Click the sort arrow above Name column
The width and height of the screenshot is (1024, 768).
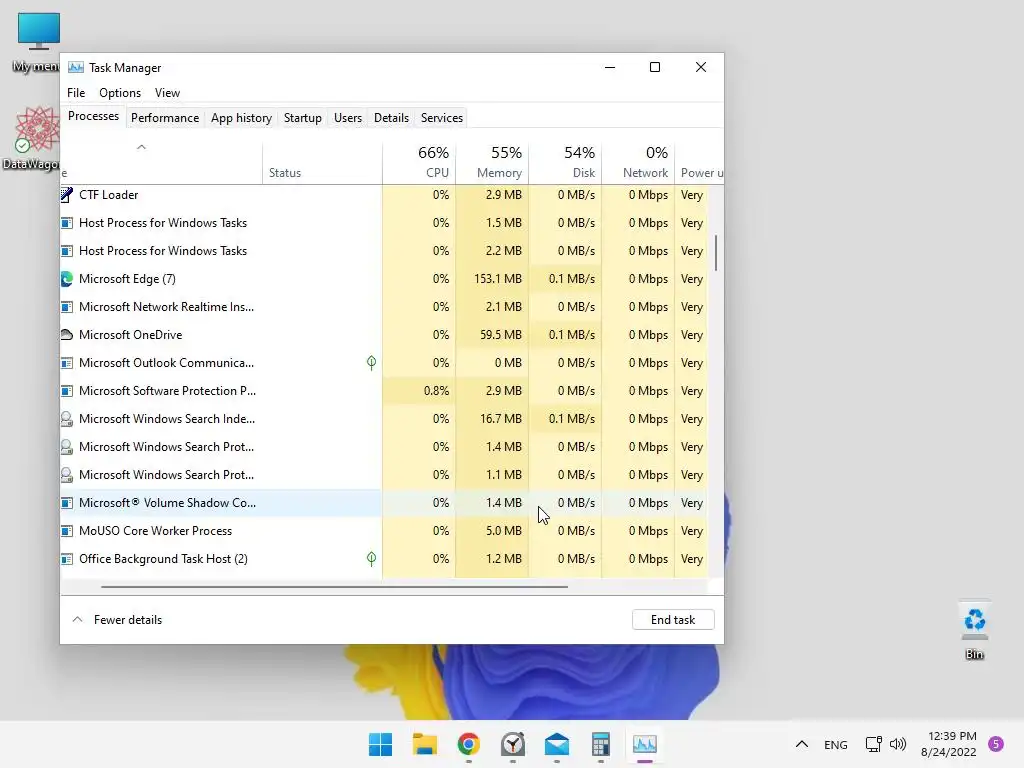[x=141, y=147]
